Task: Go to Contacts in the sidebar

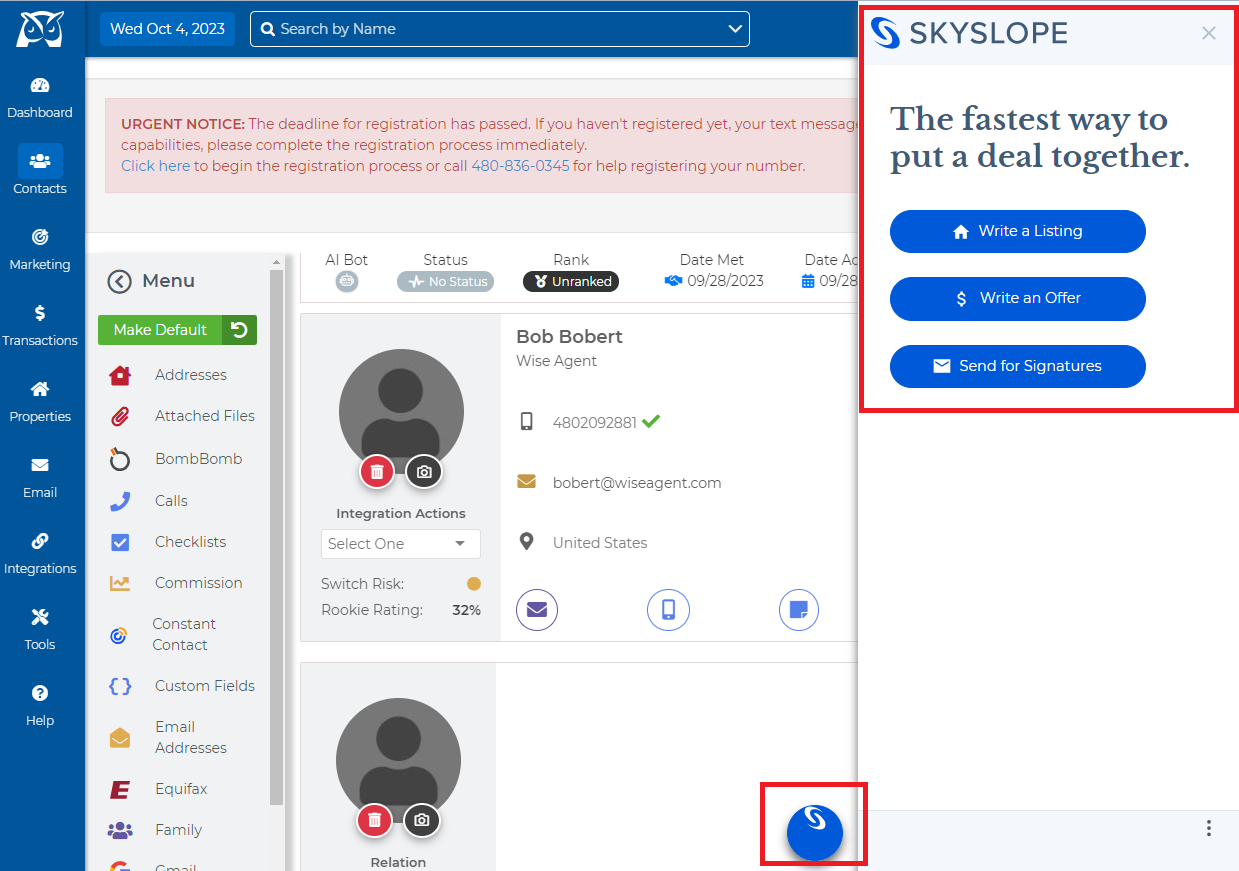Action: (x=40, y=170)
